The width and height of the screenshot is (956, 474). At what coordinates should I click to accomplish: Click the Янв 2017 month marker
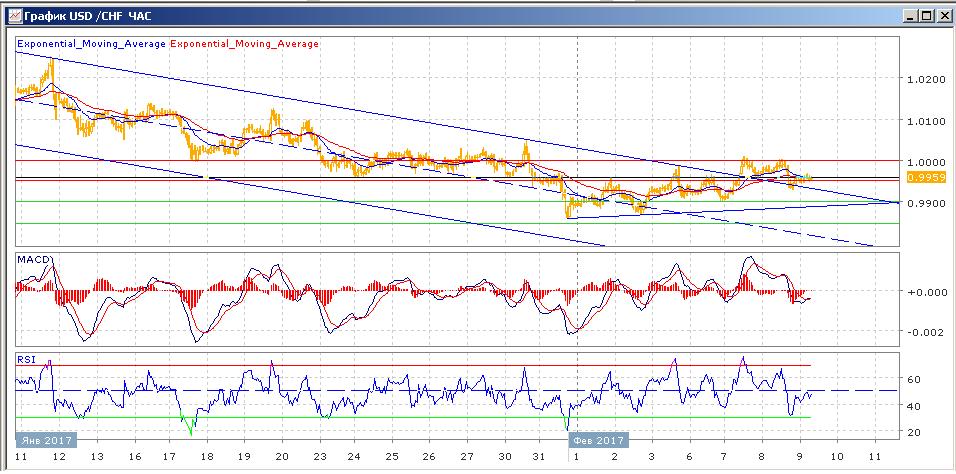42,440
